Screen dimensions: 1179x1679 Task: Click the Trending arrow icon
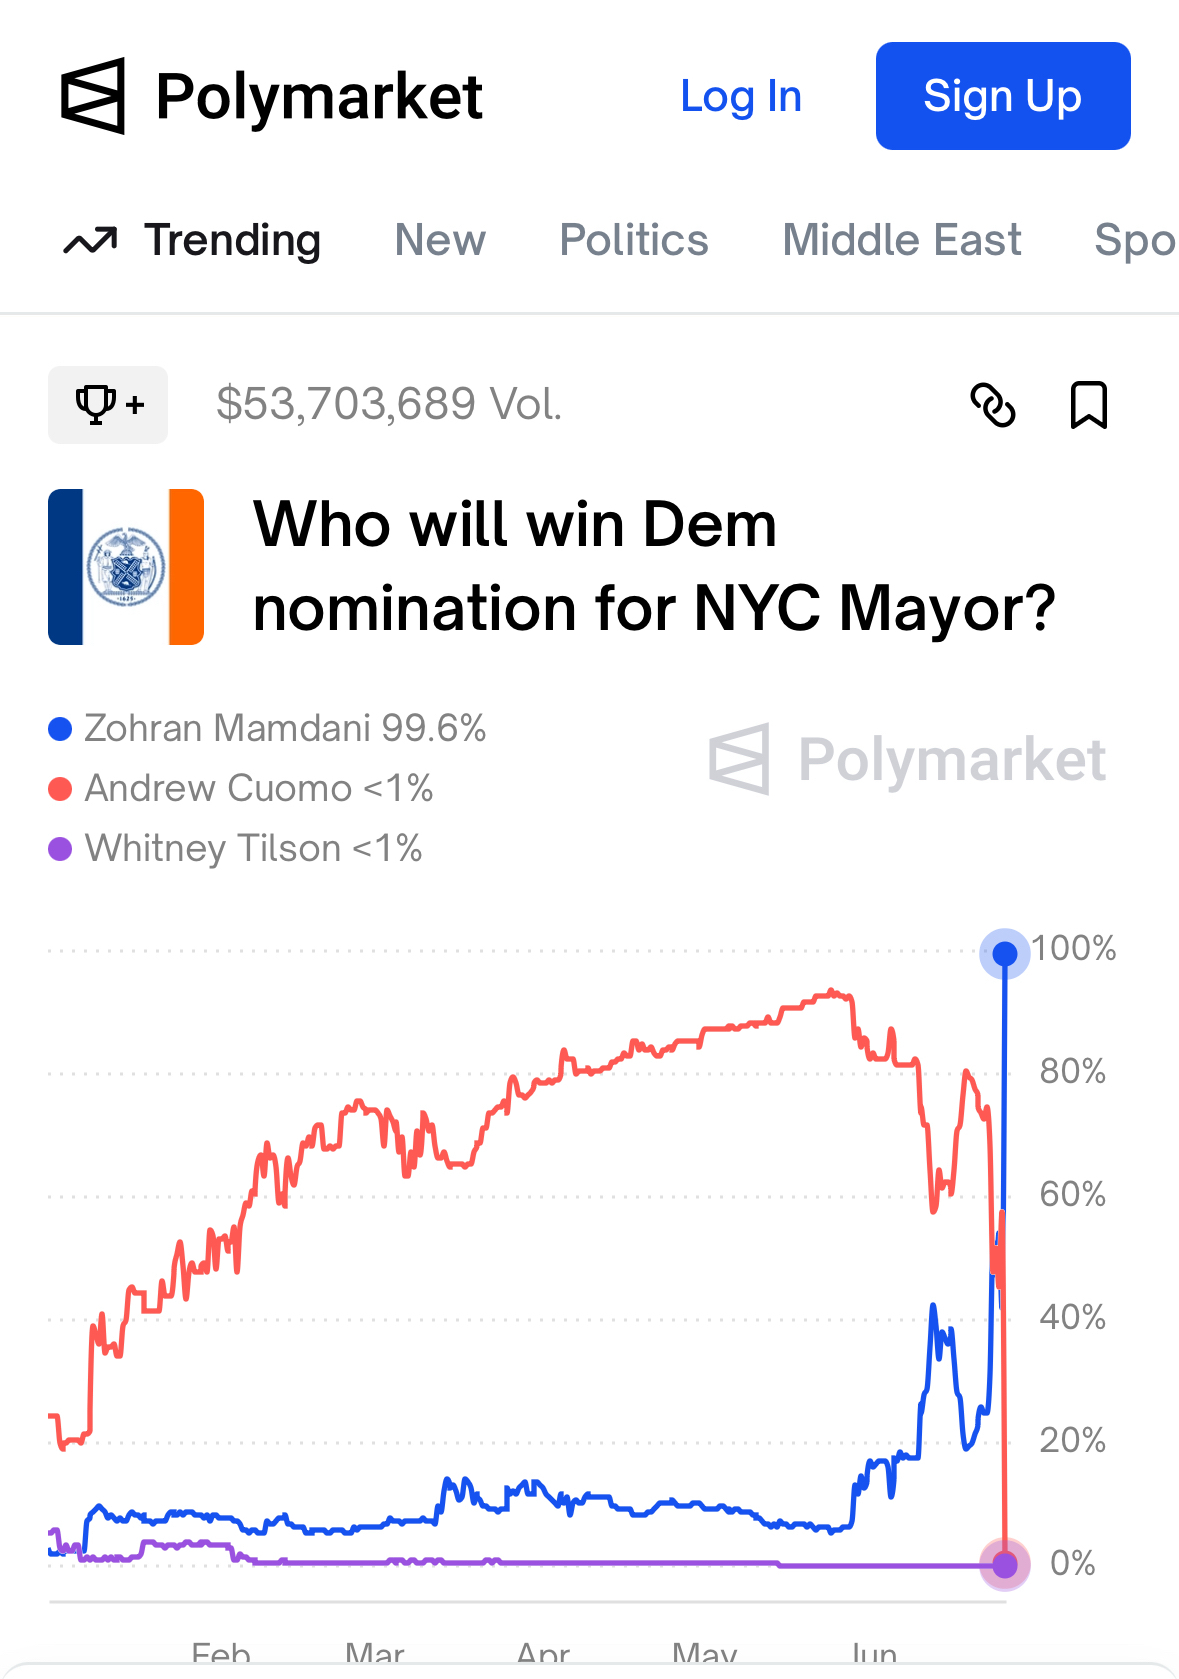pyautogui.click(x=90, y=241)
